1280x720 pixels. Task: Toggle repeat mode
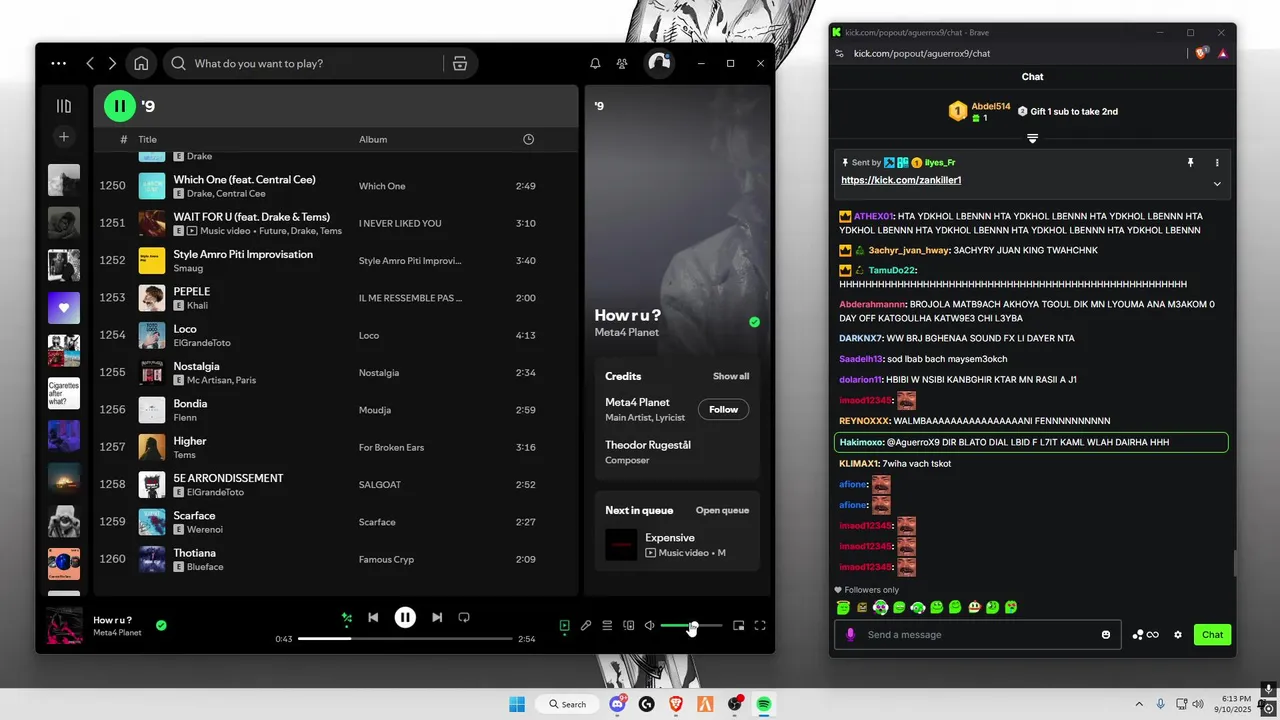(464, 618)
